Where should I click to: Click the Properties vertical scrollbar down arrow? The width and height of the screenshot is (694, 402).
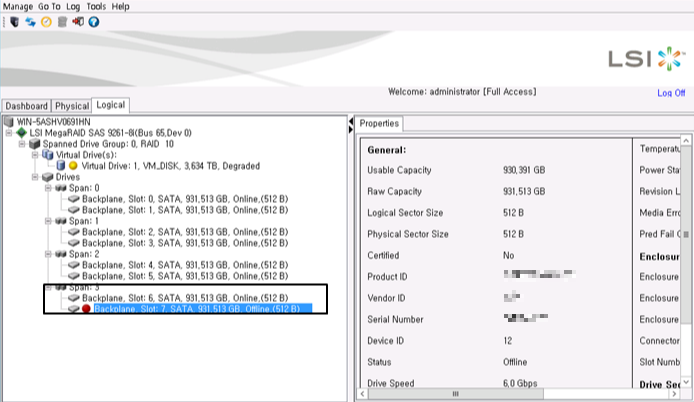686,382
